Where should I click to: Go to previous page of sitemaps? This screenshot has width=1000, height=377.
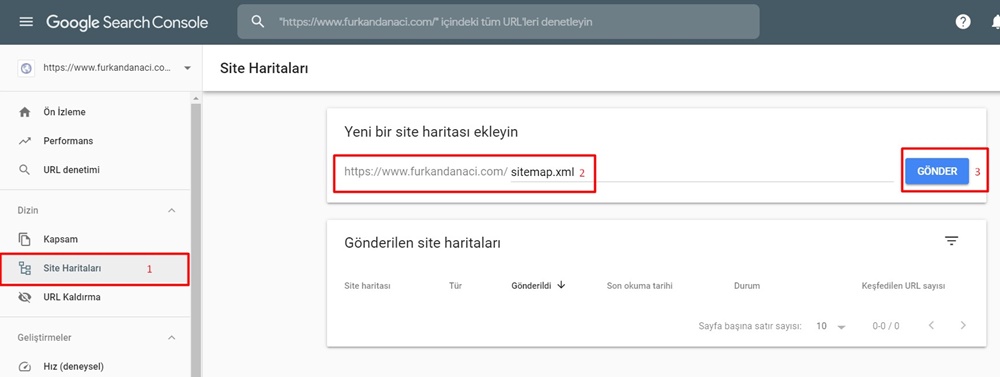tap(931, 325)
